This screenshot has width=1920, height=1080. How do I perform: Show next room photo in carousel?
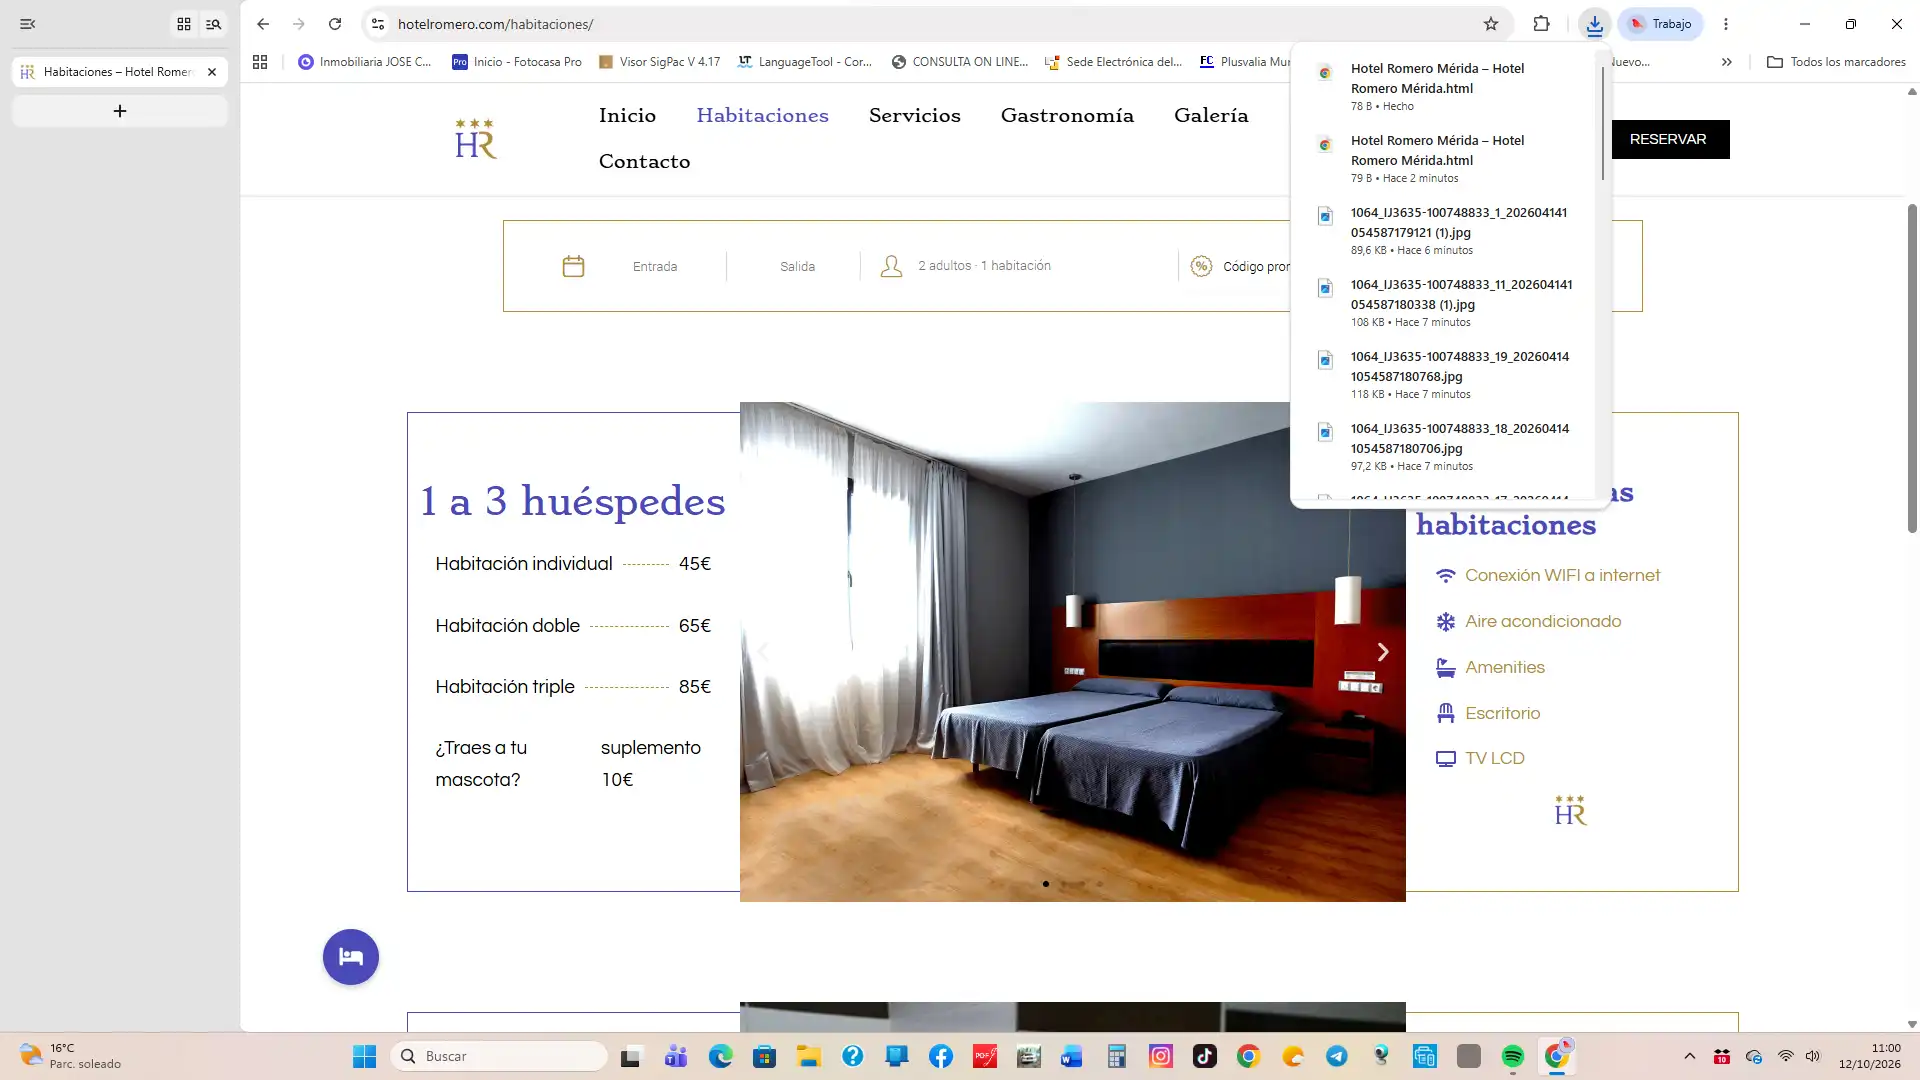pos(1383,652)
